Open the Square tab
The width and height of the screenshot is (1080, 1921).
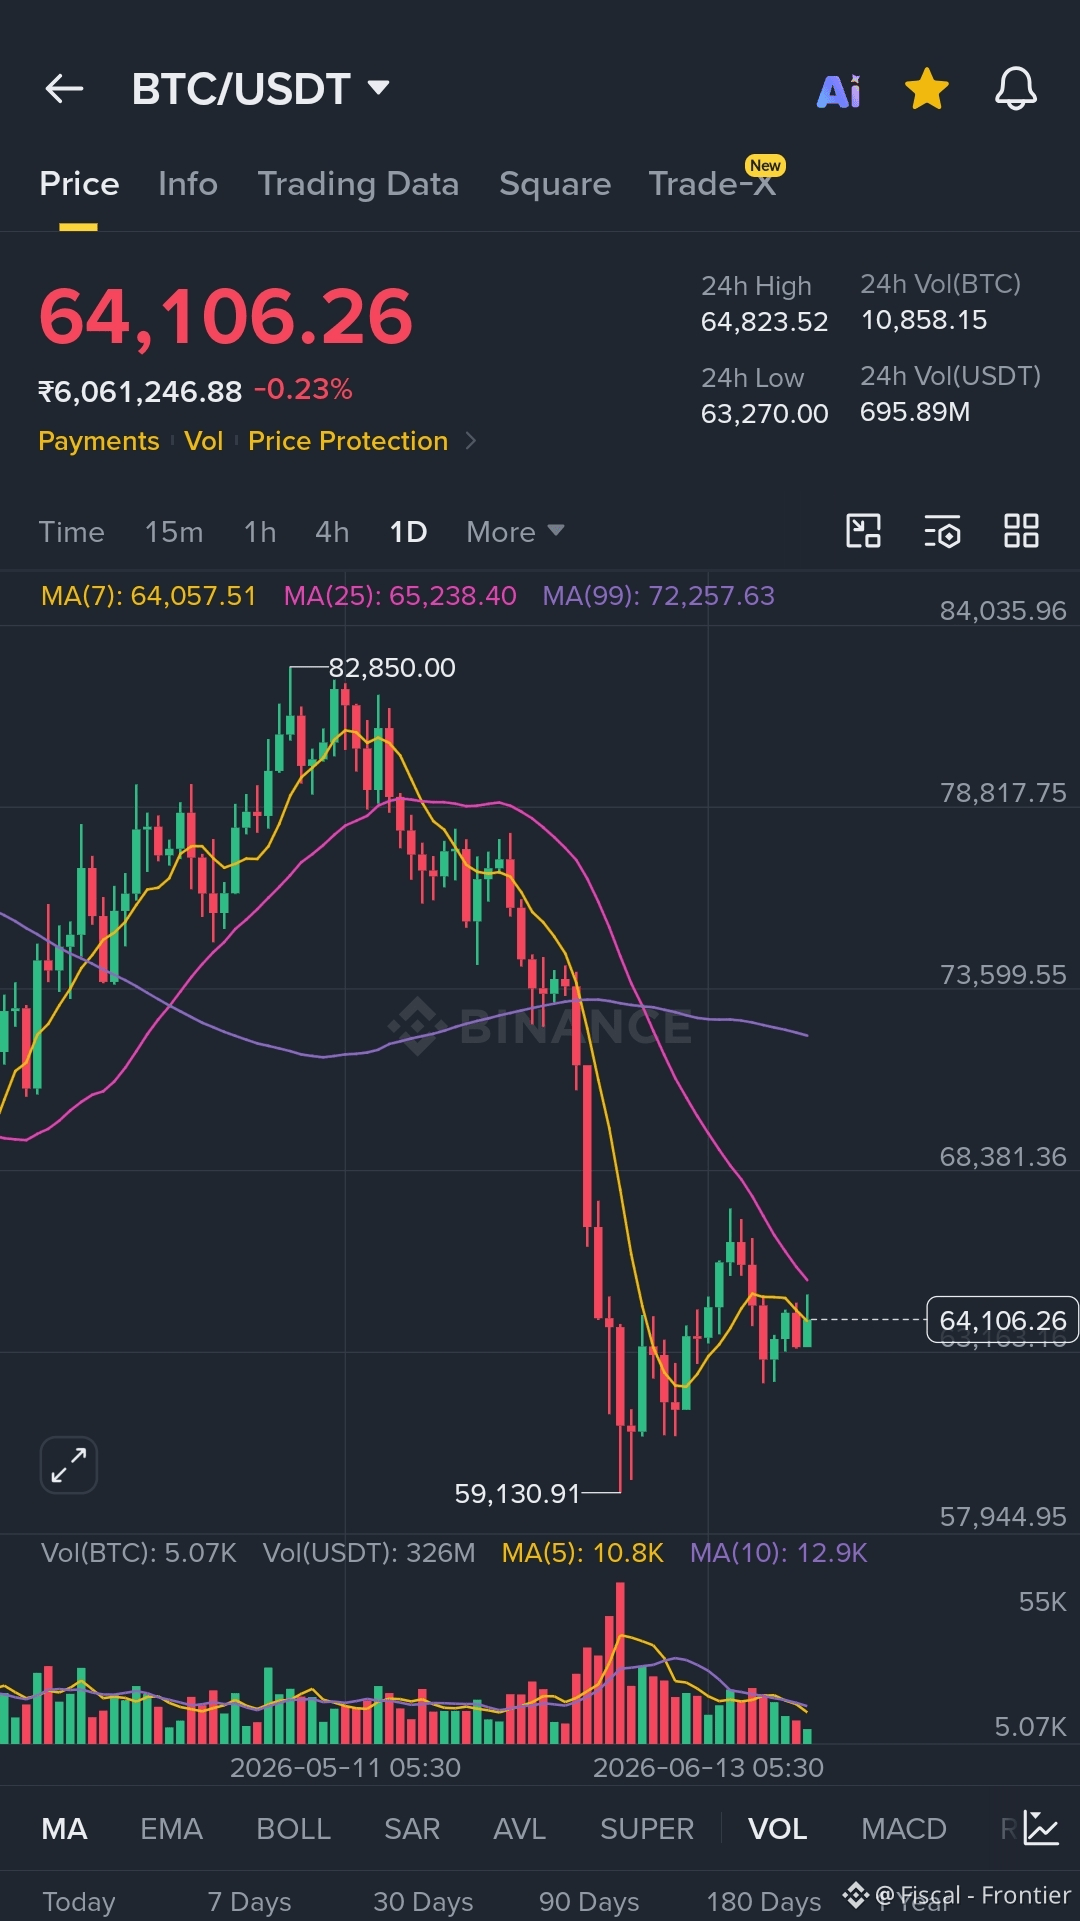[555, 184]
